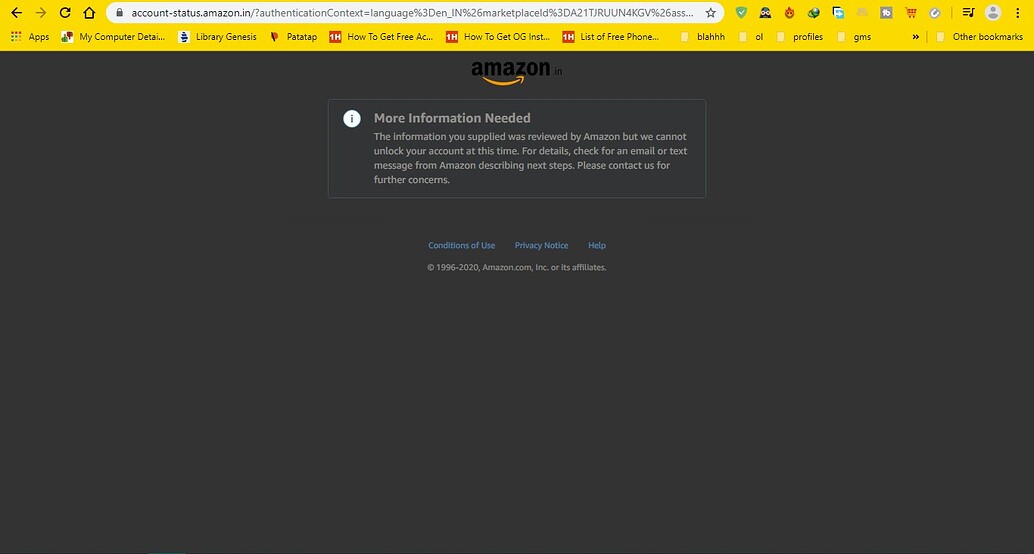The height and width of the screenshot is (554, 1034).
Task: Open the Patatap bookmark
Action: tap(293, 37)
